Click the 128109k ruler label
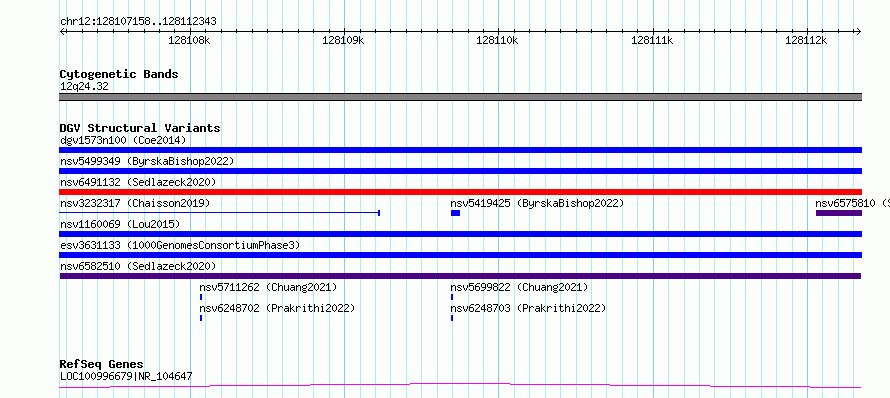This screenshot has width=890, height=398. click(343, 40)
